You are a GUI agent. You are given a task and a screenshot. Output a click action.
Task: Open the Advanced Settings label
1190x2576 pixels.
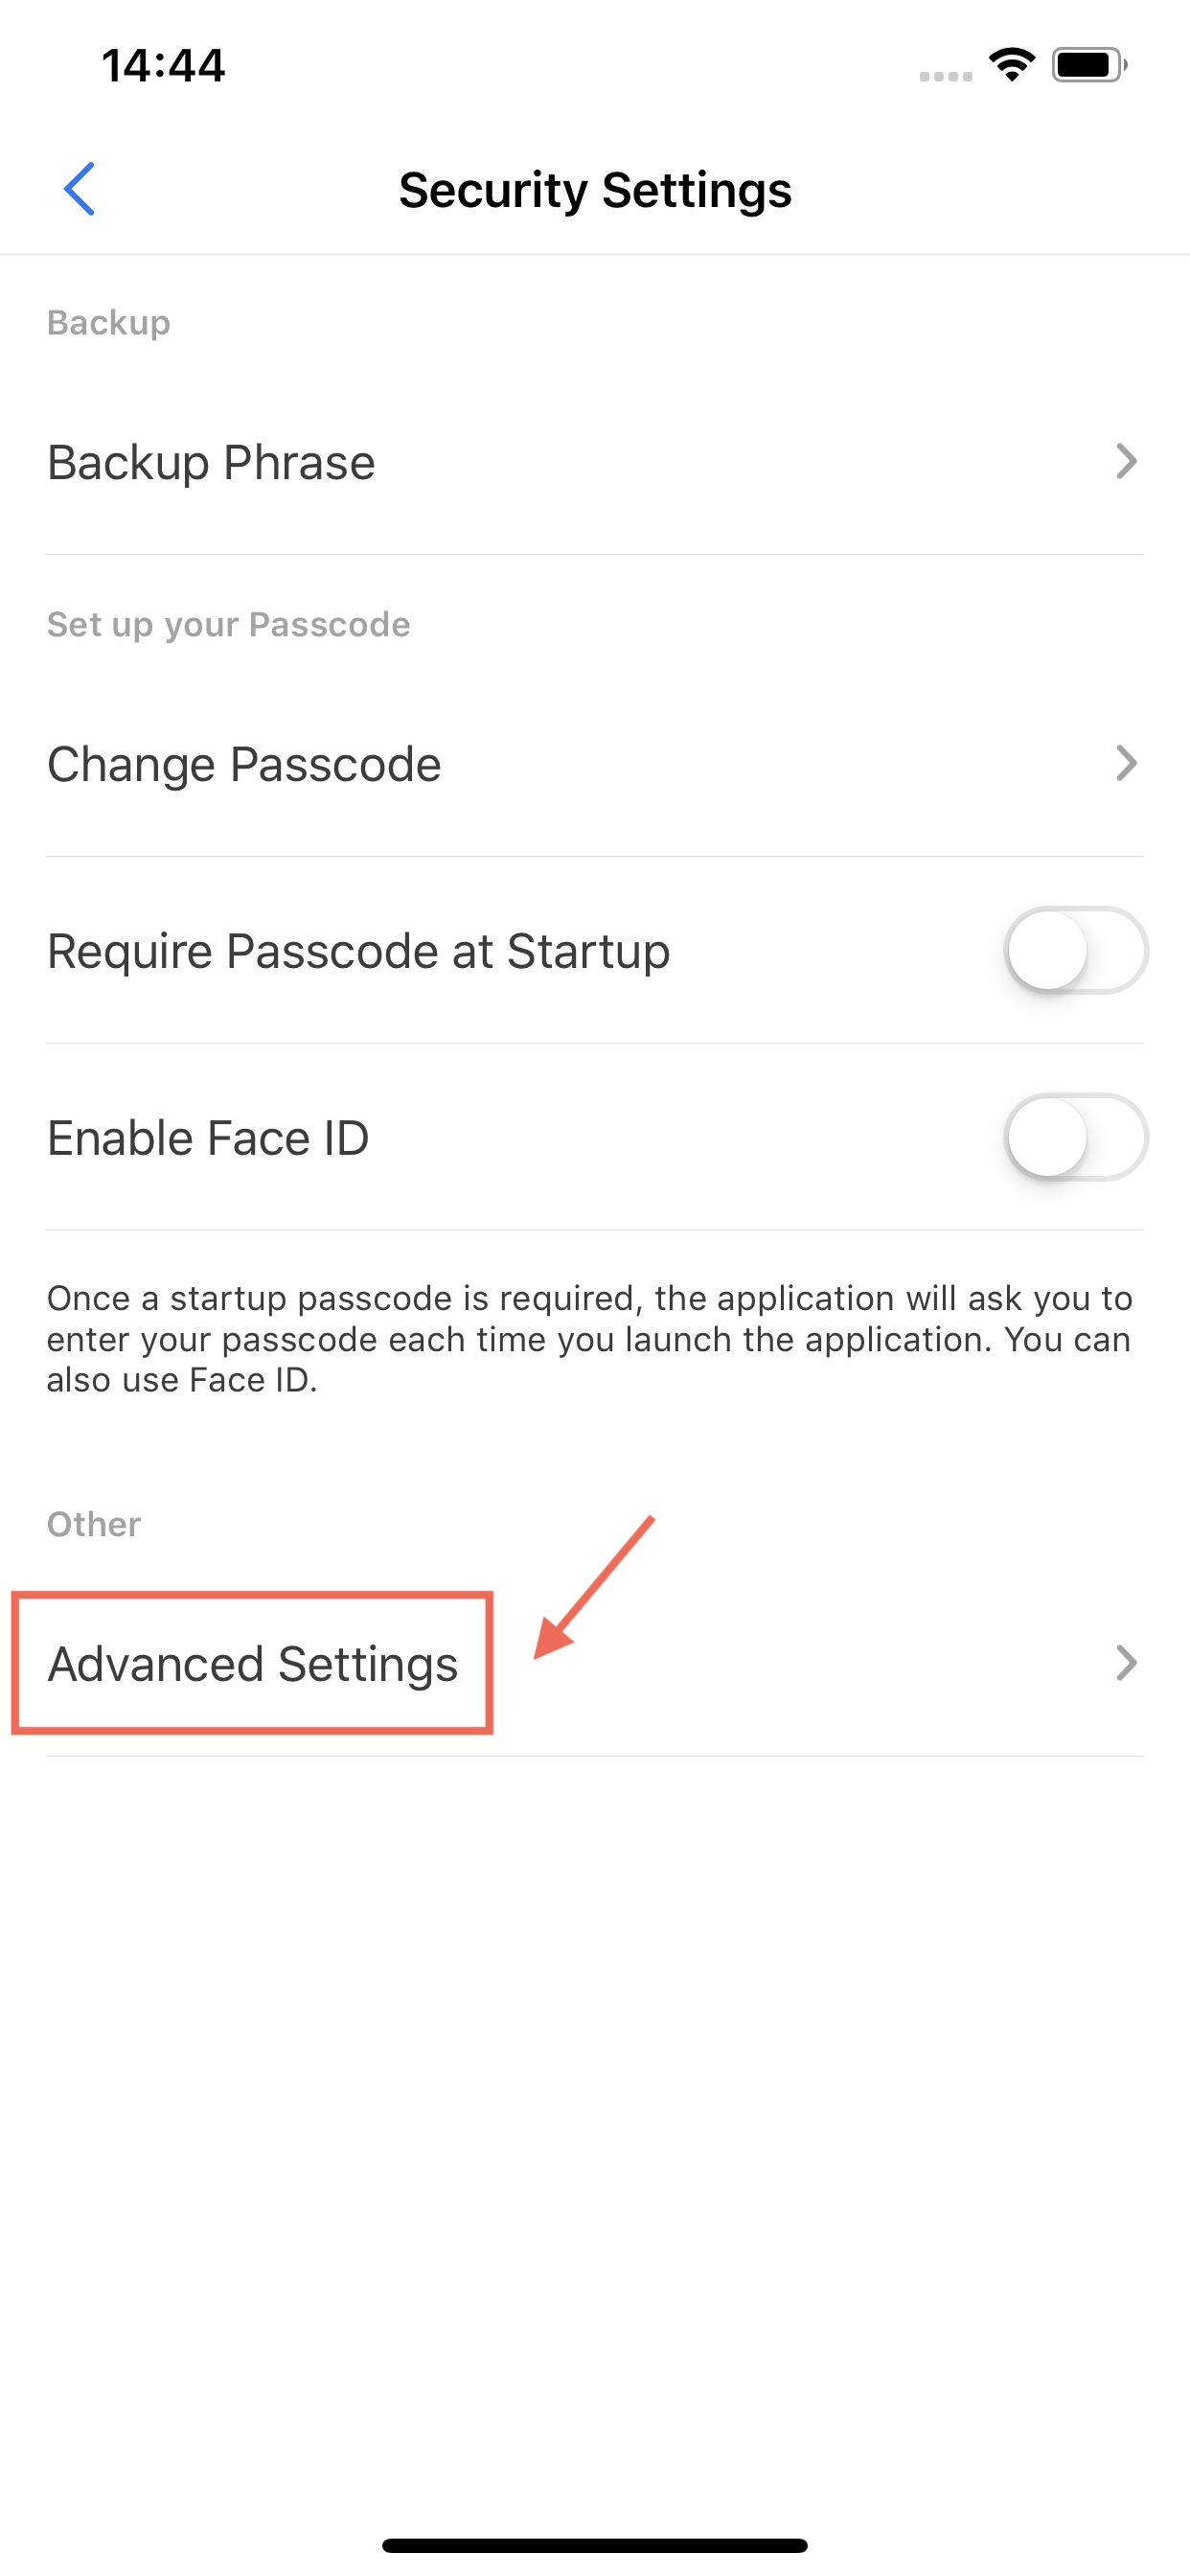253,1664
